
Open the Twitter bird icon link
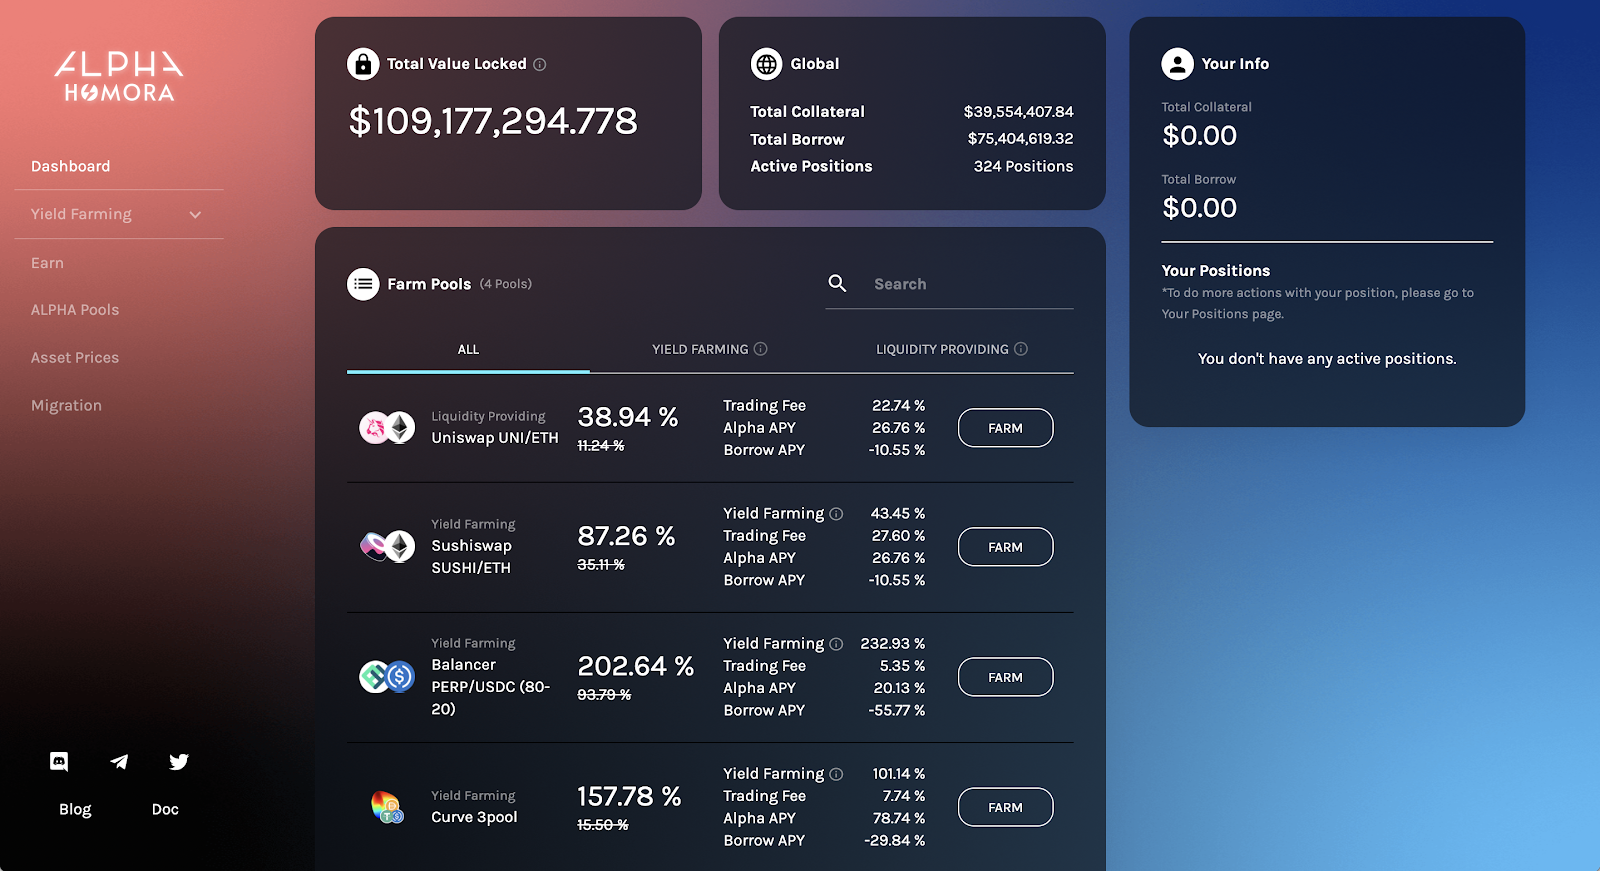pos(179,762)
